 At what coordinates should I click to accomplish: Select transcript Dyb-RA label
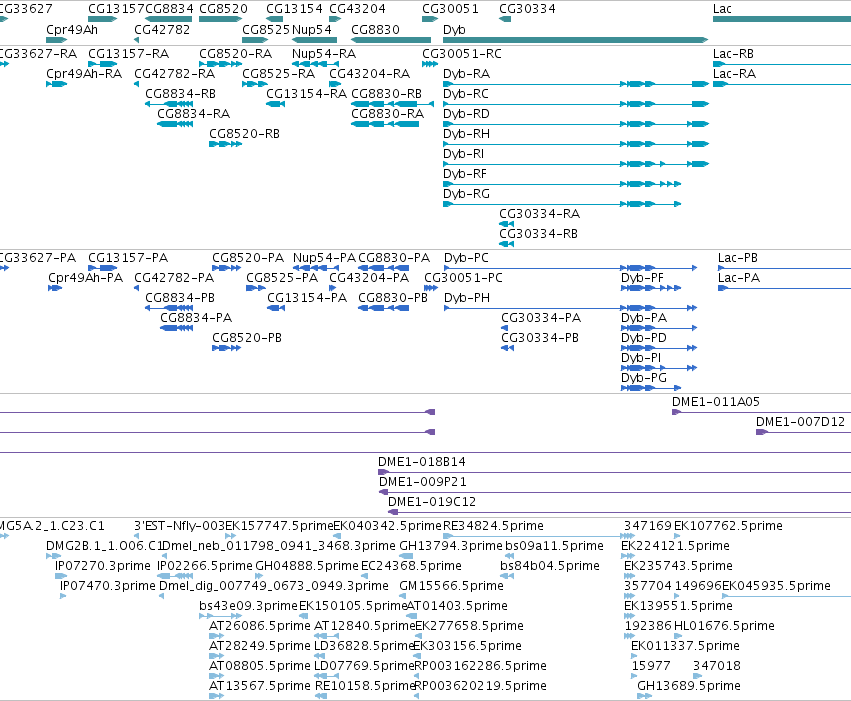click(466, 73)
